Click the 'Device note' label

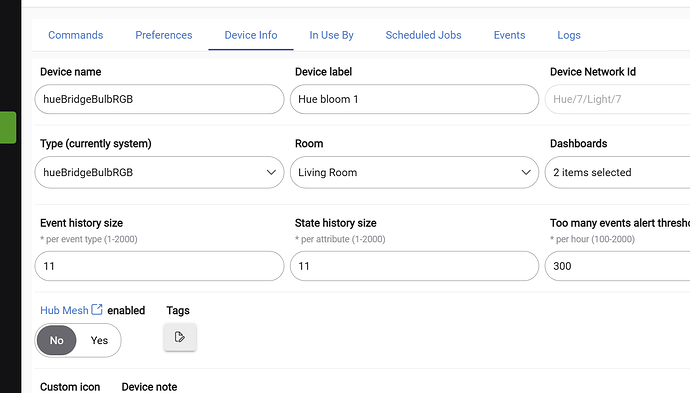(x=149, y=387)
